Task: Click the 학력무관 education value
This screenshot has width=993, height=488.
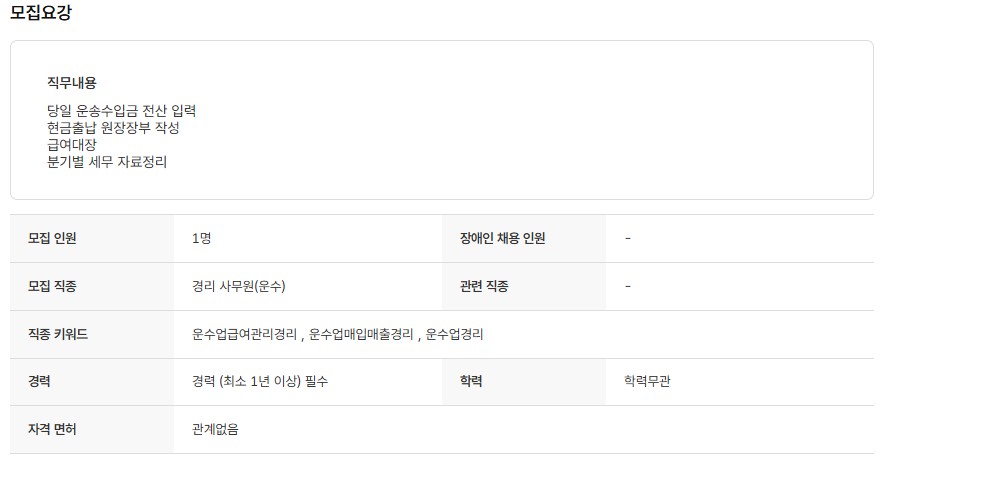Action: click(x=647, y=382)
